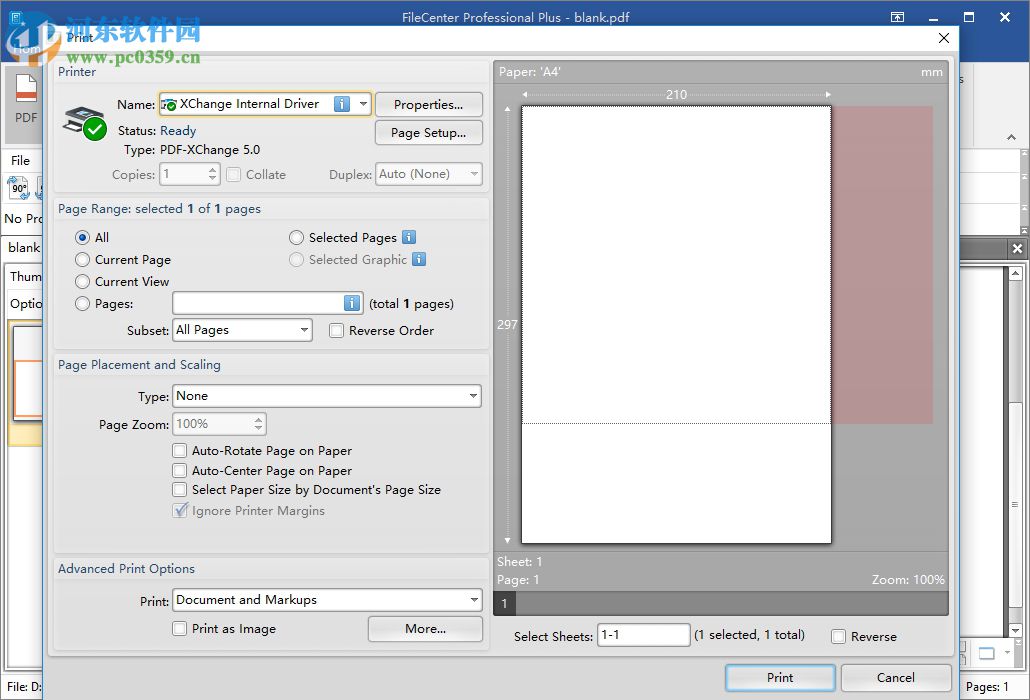Select the Current Page radio button
1030x700 pixels.
click(82, 259)
